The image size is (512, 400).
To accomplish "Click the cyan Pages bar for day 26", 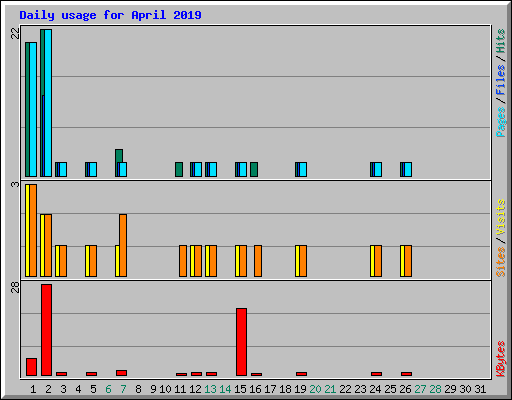I will pos(408,169).
